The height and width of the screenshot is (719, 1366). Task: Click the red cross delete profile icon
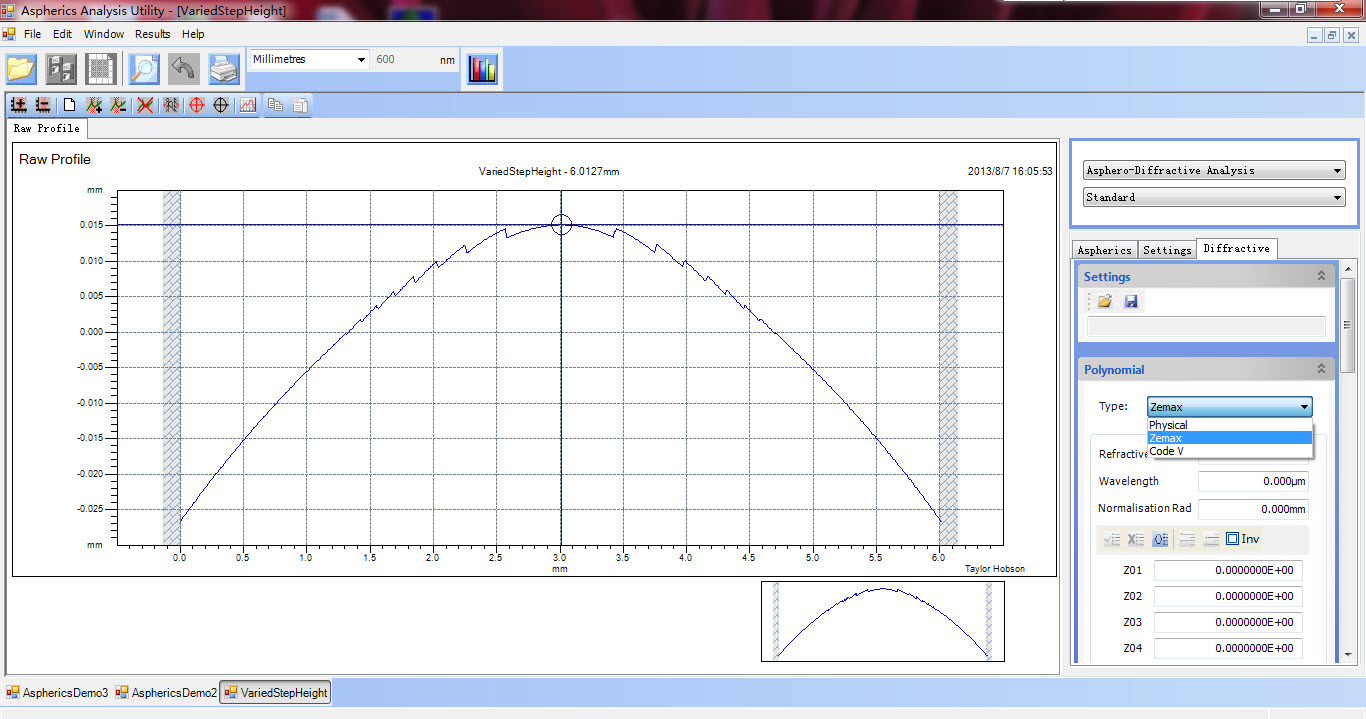(146, 104)
